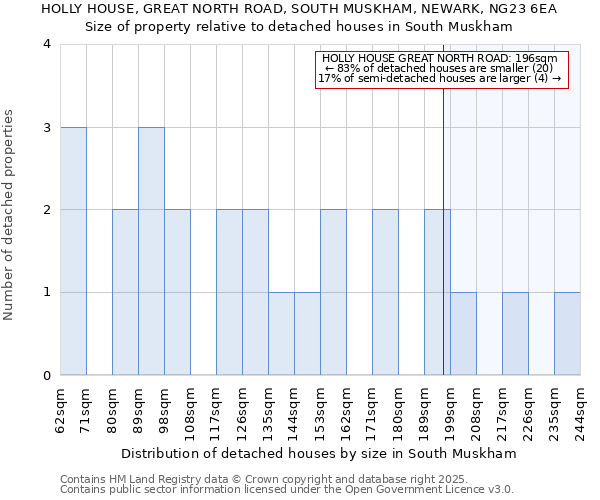
Task: Select the bar between 171sqm and 180sqm
Action: click(385, 292)
